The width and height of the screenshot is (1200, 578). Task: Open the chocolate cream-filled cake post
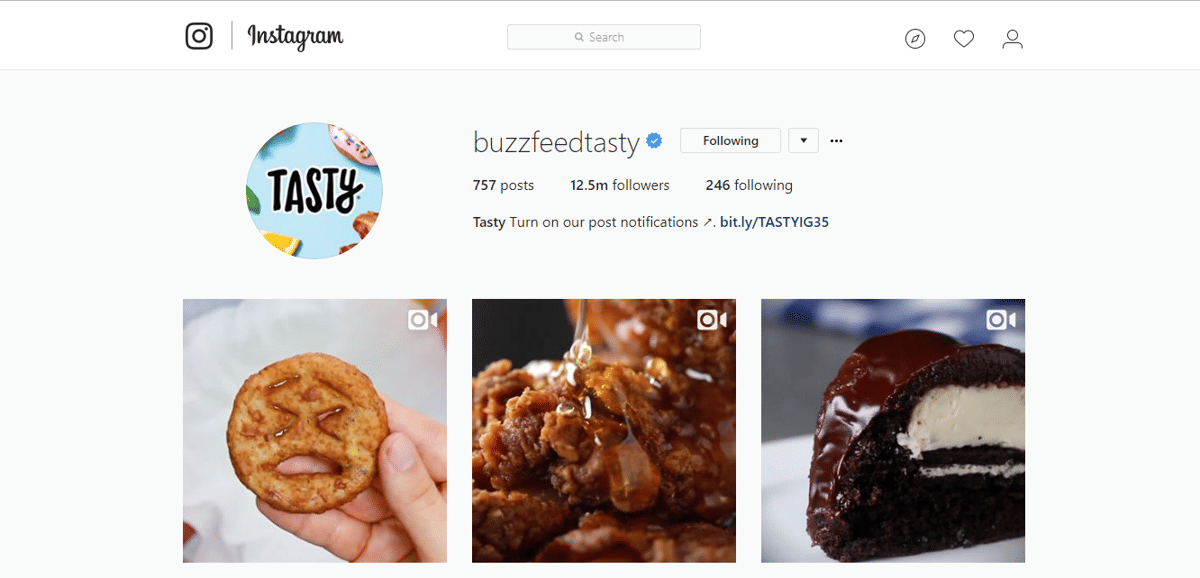(x=893, y=431)
